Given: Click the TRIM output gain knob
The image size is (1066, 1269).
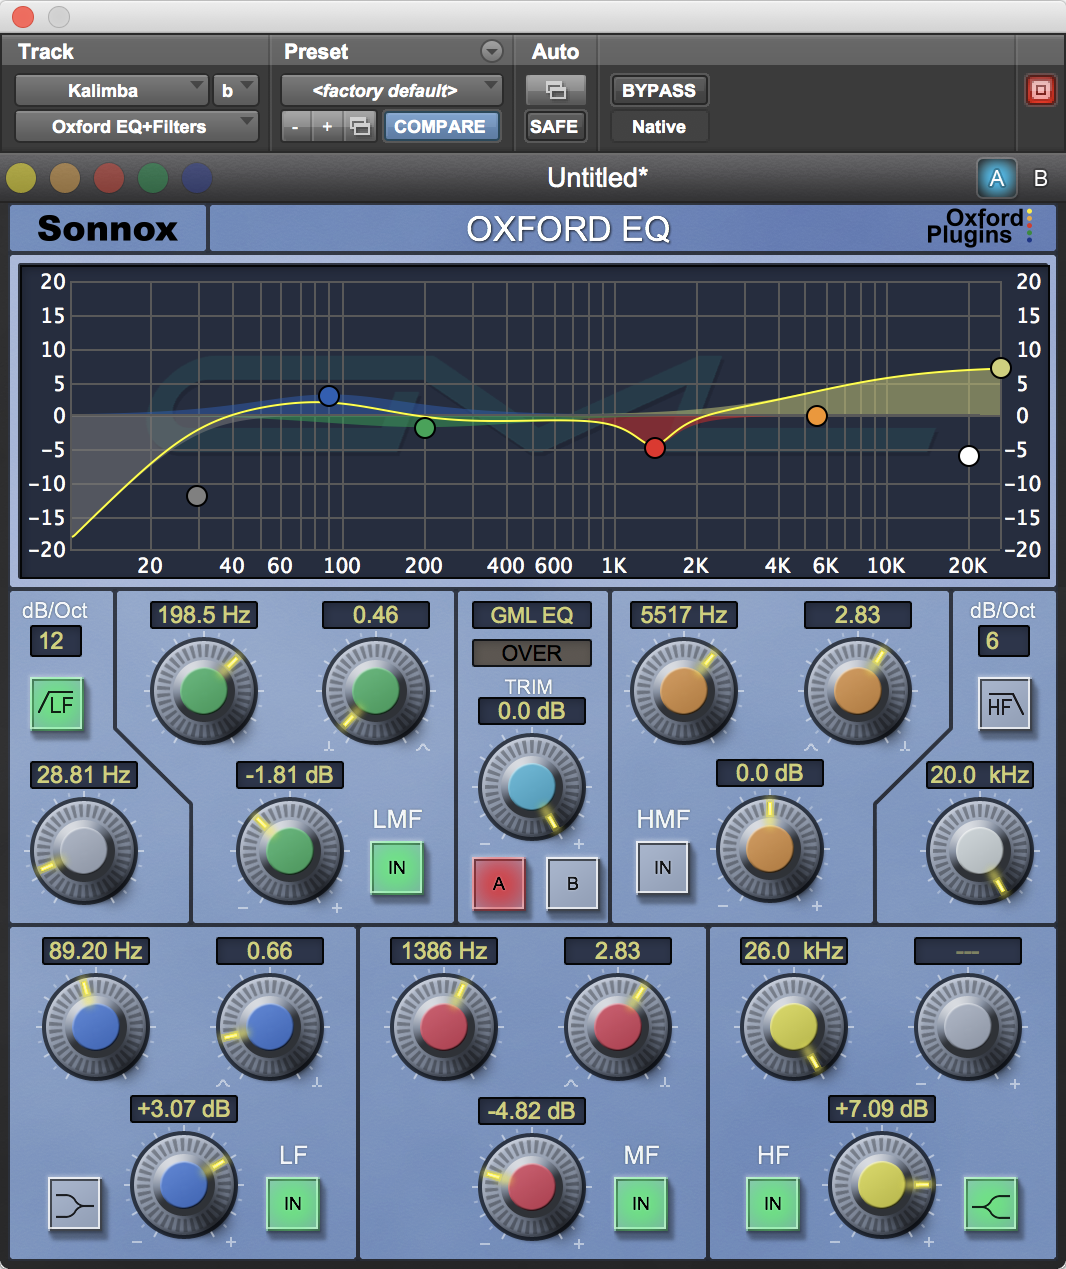Looking at the screenshot, I should pos(531,787).
